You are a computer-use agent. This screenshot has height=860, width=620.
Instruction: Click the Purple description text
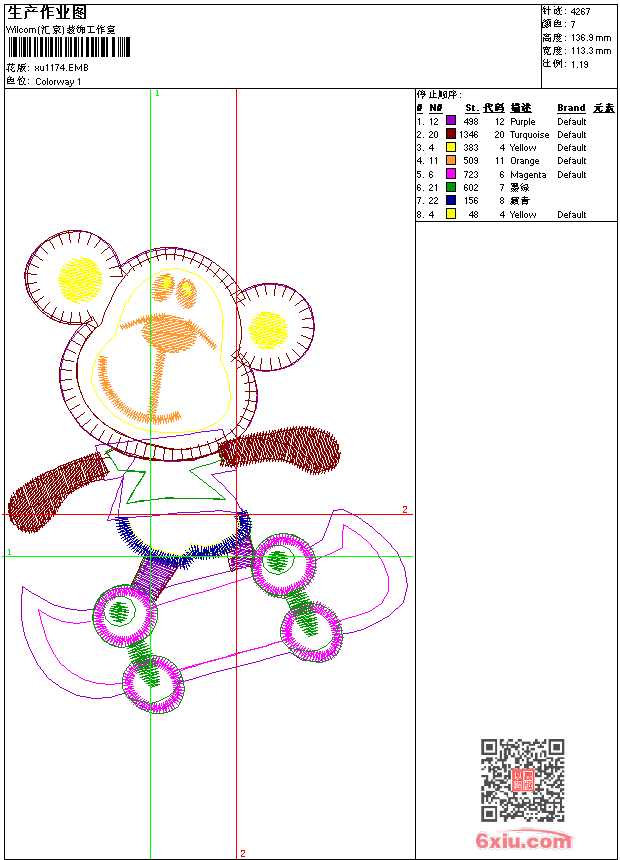point(522,122)
